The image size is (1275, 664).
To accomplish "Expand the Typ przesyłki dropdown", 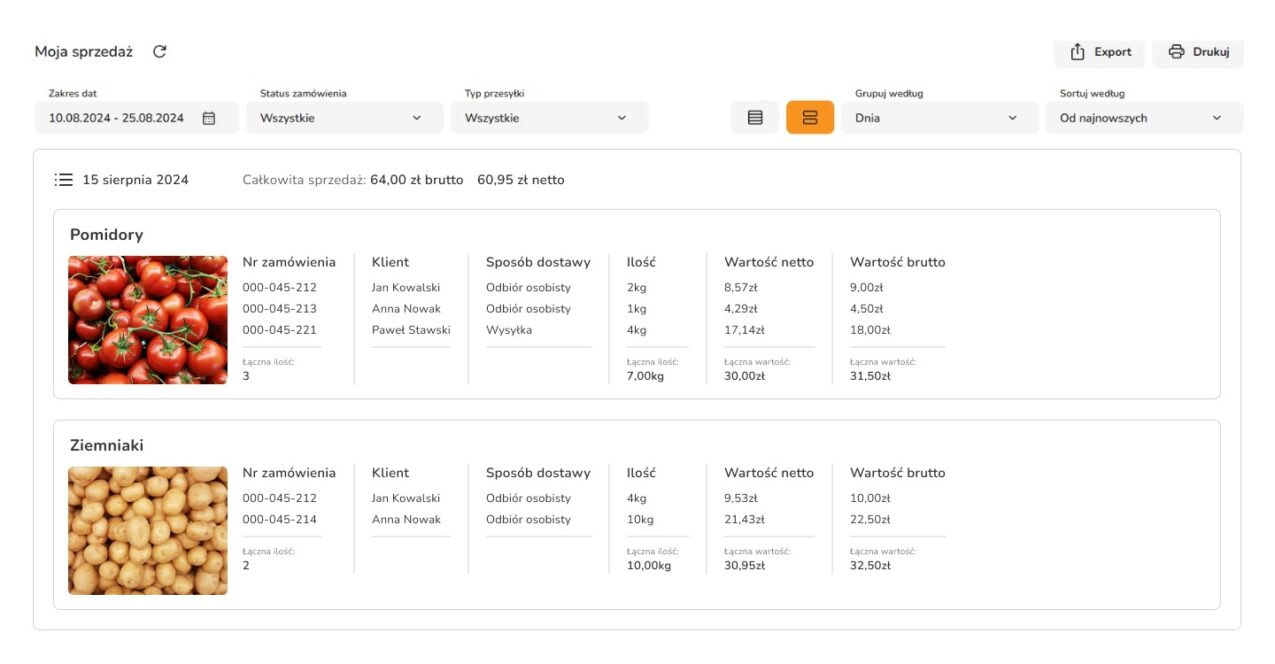I will pos(549,118).
